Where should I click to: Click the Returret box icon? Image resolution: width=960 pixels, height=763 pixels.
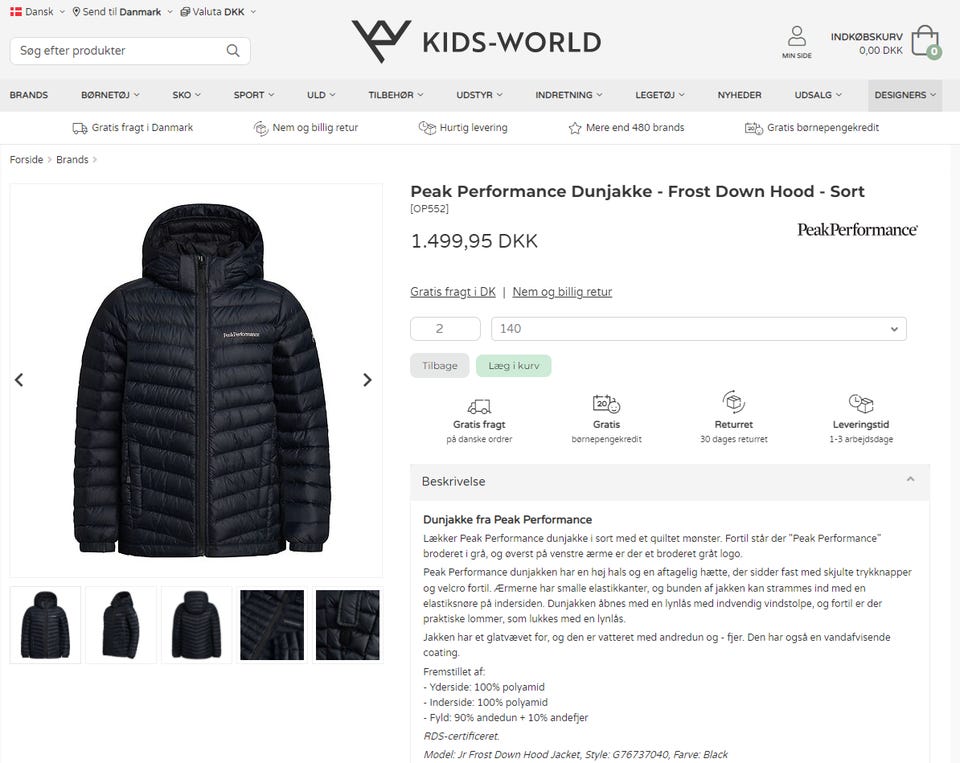734,402
